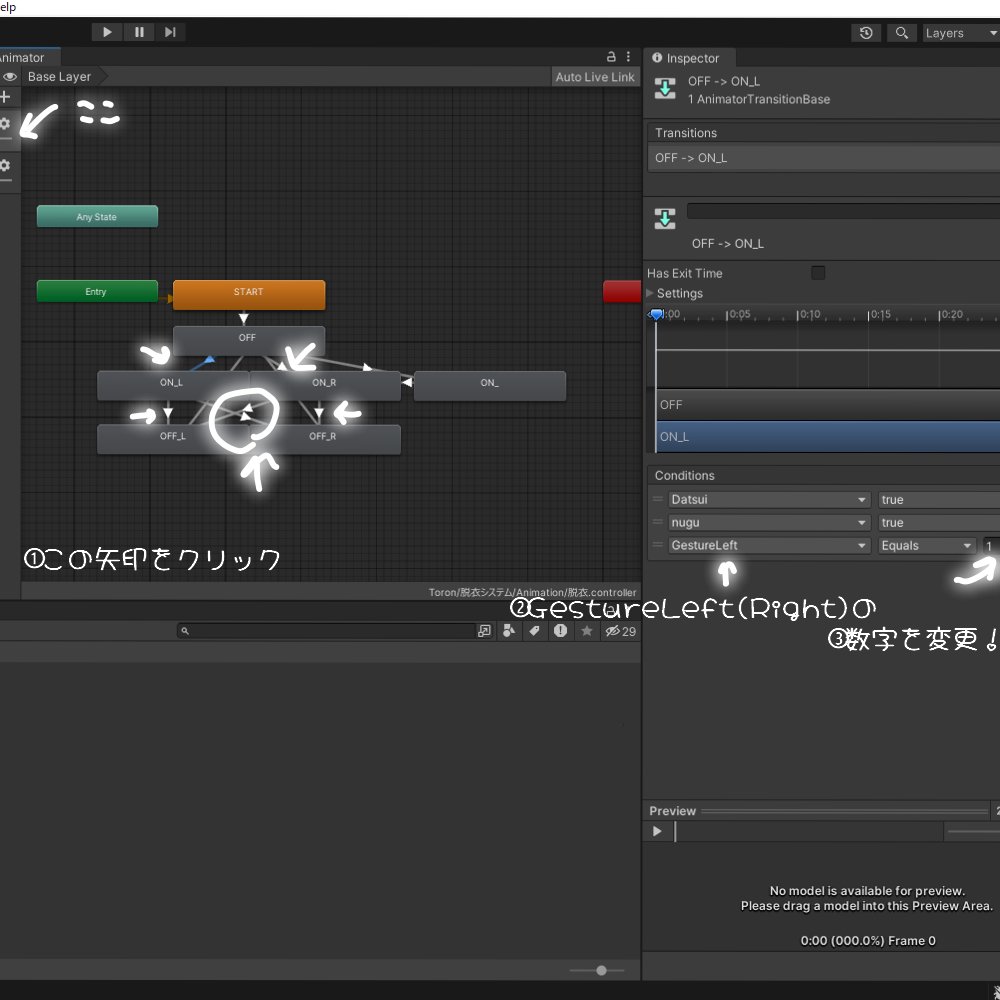Screen dimensions: 1000x1000
Task: Adjust the Project icon size slider
Action: point(597,970)
